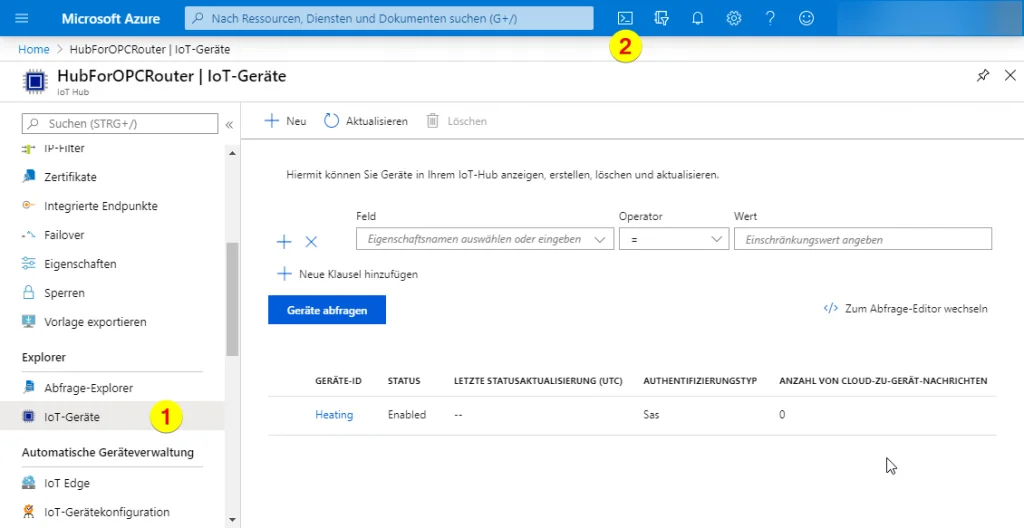Viewport: 1024px width, 528px height.
Task: Open portal settings gear
Action: point(734,18)
